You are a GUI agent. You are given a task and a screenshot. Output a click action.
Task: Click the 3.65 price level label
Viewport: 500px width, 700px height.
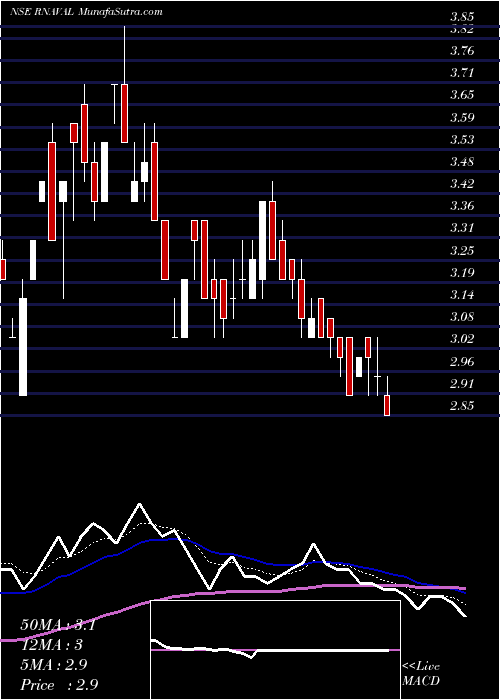tap(462, 95)
